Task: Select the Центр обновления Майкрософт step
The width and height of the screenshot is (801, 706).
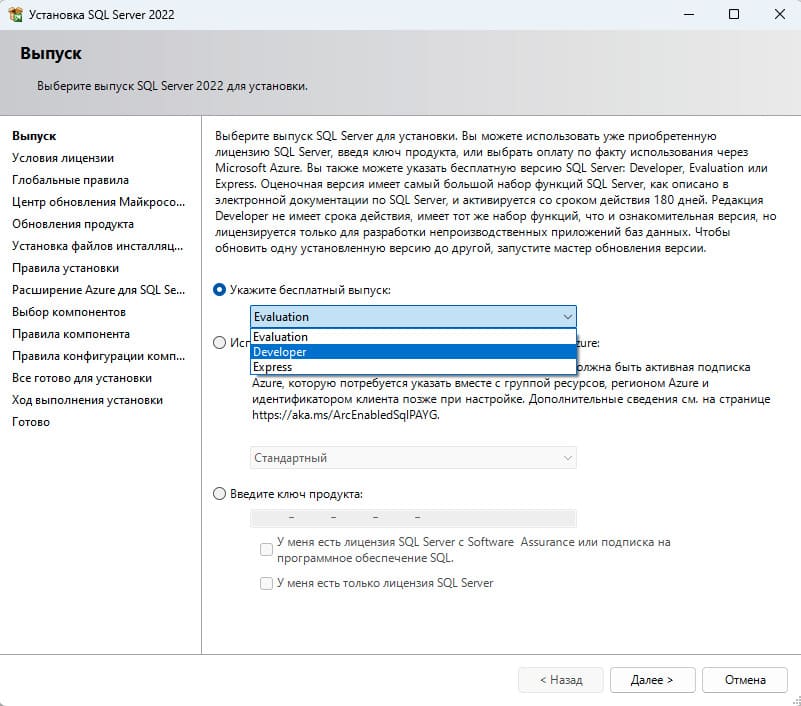Action: (99, 202)
